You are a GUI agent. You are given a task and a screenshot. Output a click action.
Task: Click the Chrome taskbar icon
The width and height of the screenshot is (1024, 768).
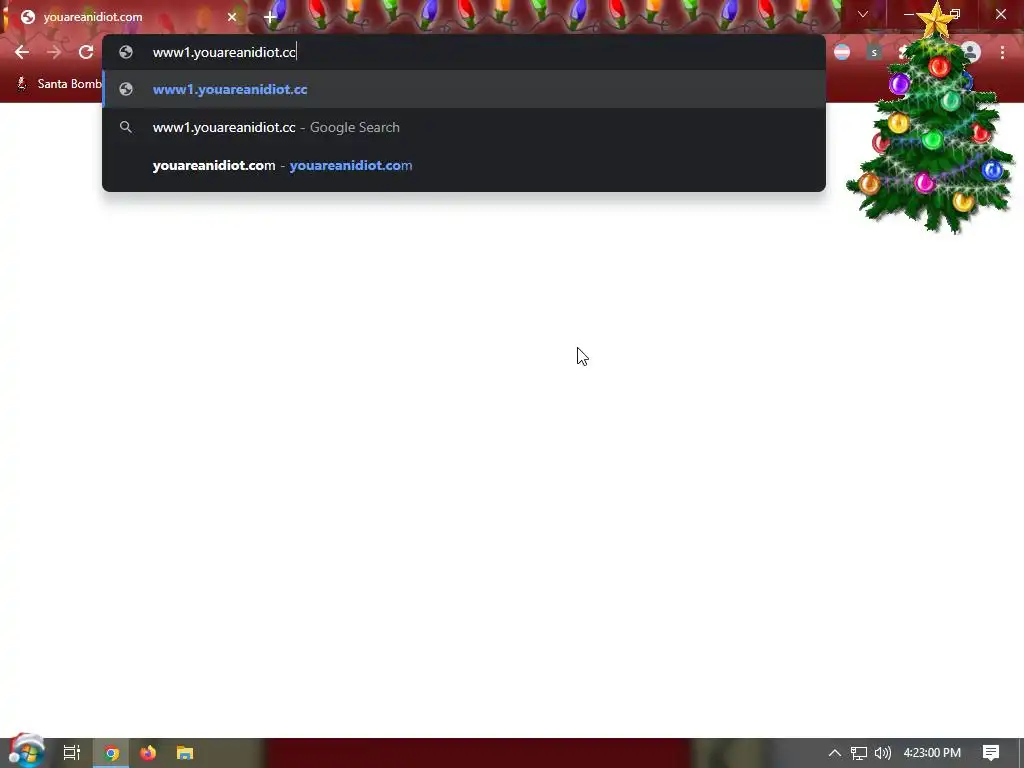point(112,753)
